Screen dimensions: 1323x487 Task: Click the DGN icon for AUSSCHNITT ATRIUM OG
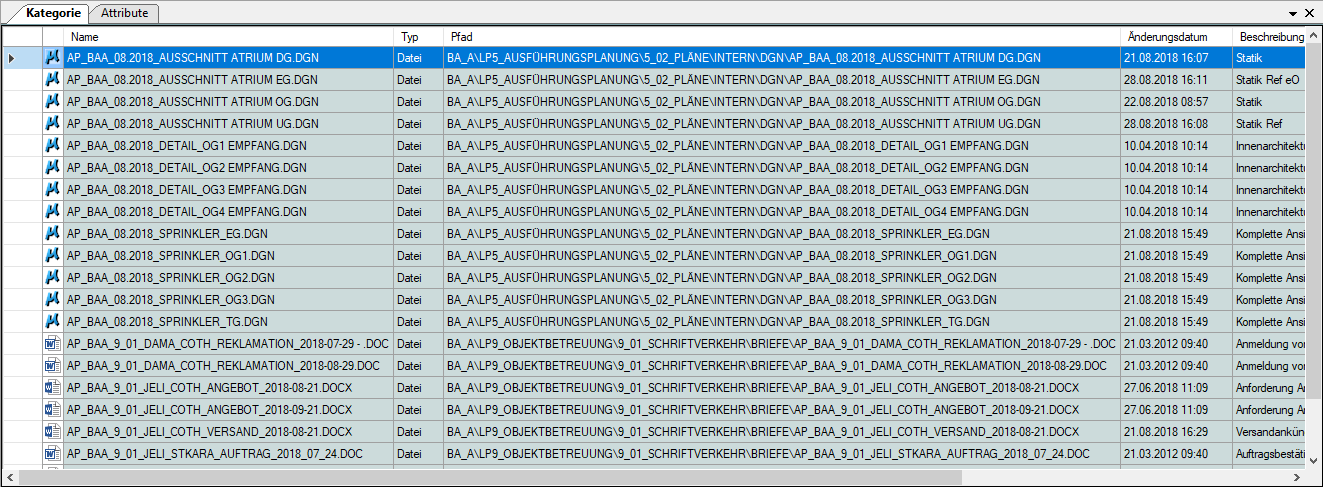[53, 102]
